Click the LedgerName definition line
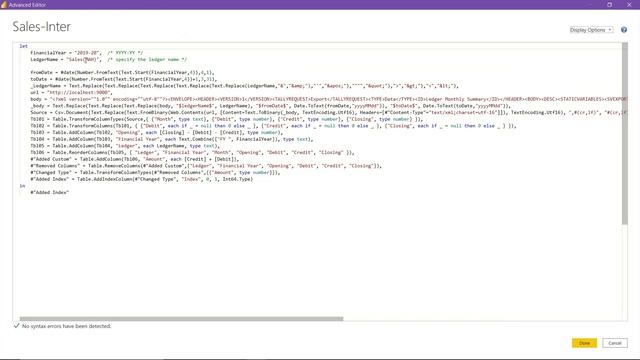Image resolution: width=640 pixels, height=360 pixels. click(108, 59)
